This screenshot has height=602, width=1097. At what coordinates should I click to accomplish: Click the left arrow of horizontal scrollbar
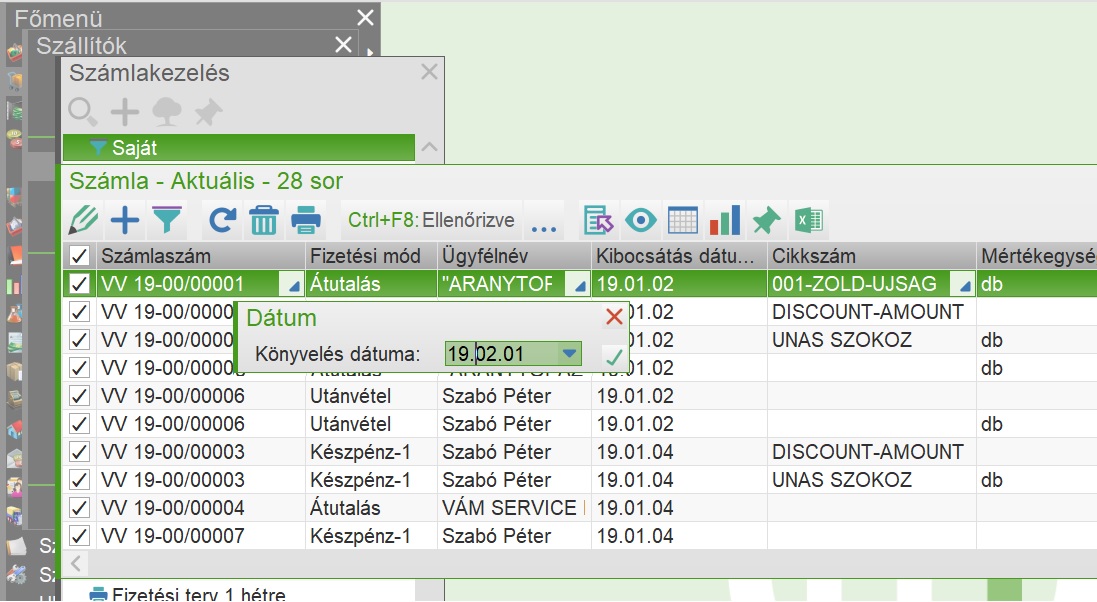point(76,563)
